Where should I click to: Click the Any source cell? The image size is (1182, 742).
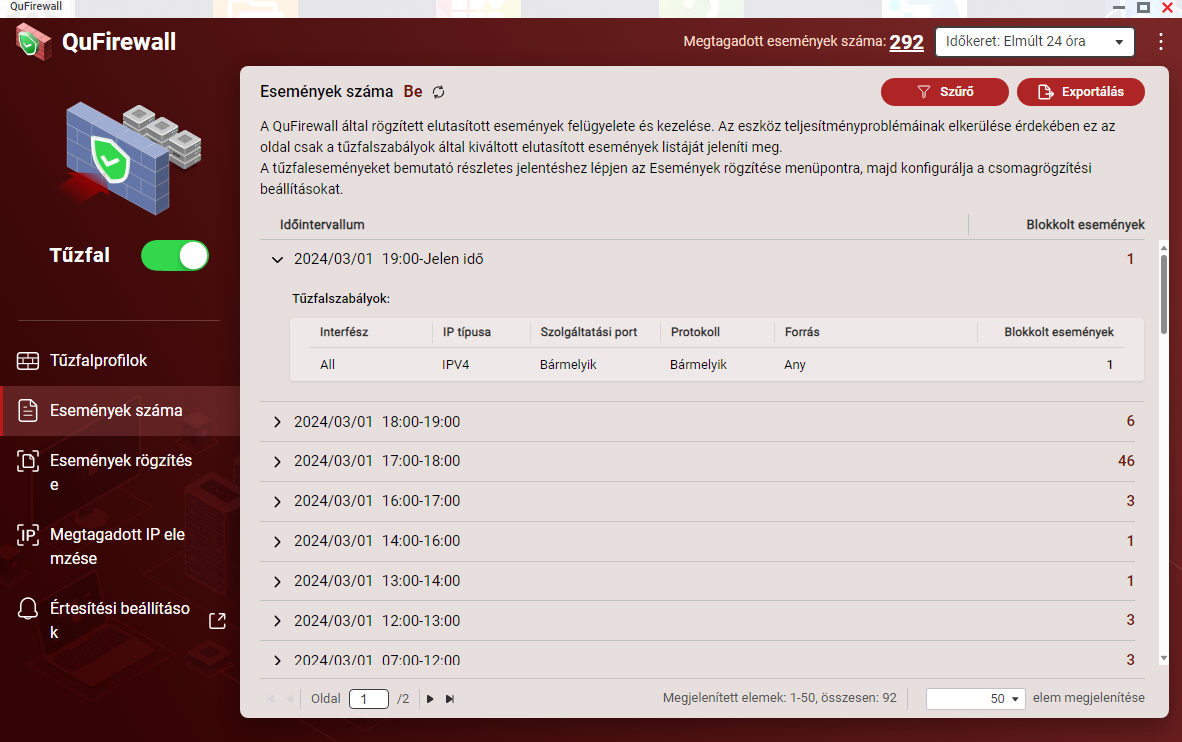[795, 365]
